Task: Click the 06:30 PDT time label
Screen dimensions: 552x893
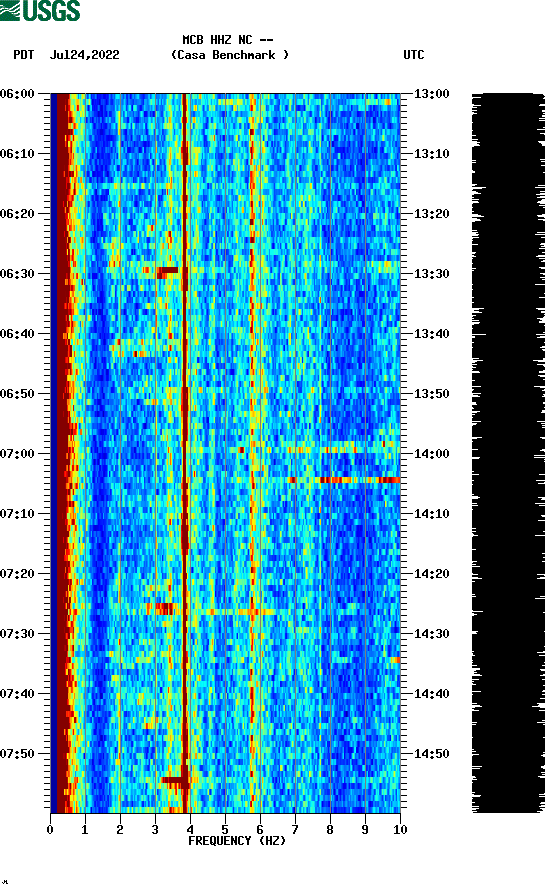Action: coord(18,274)
